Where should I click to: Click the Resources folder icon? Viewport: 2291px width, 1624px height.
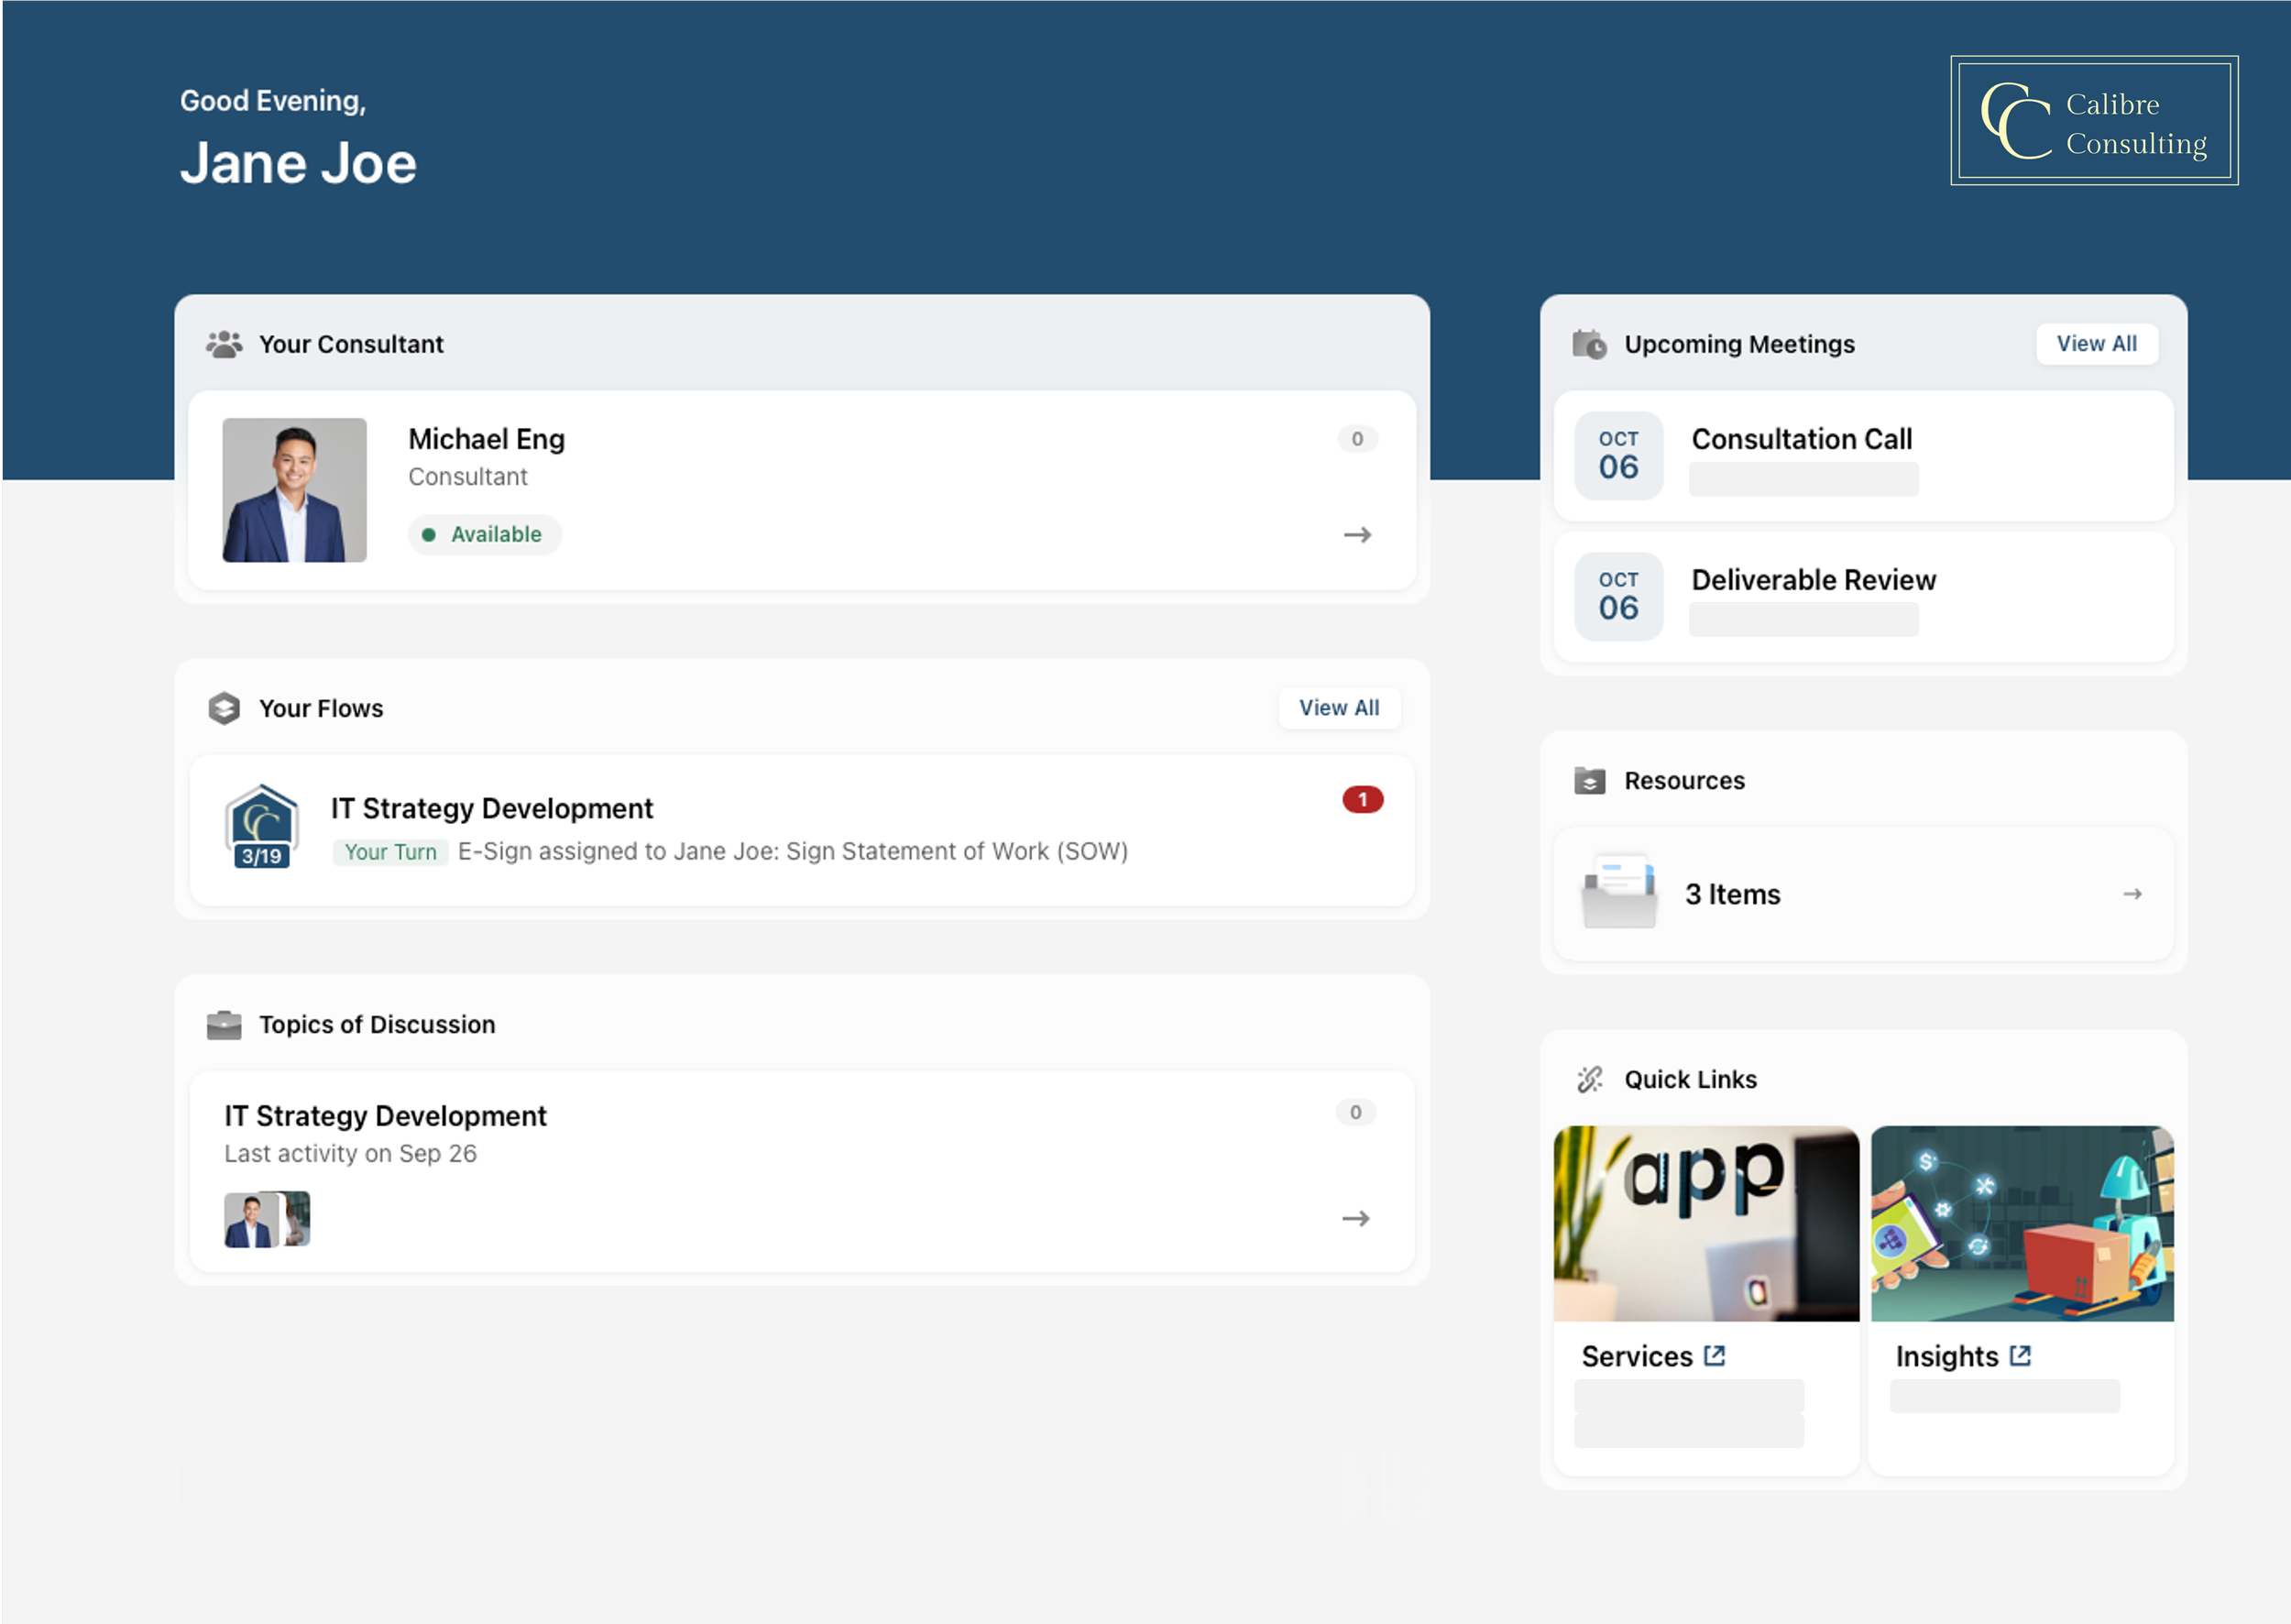pyautogui.click(x=1589, y=781)
